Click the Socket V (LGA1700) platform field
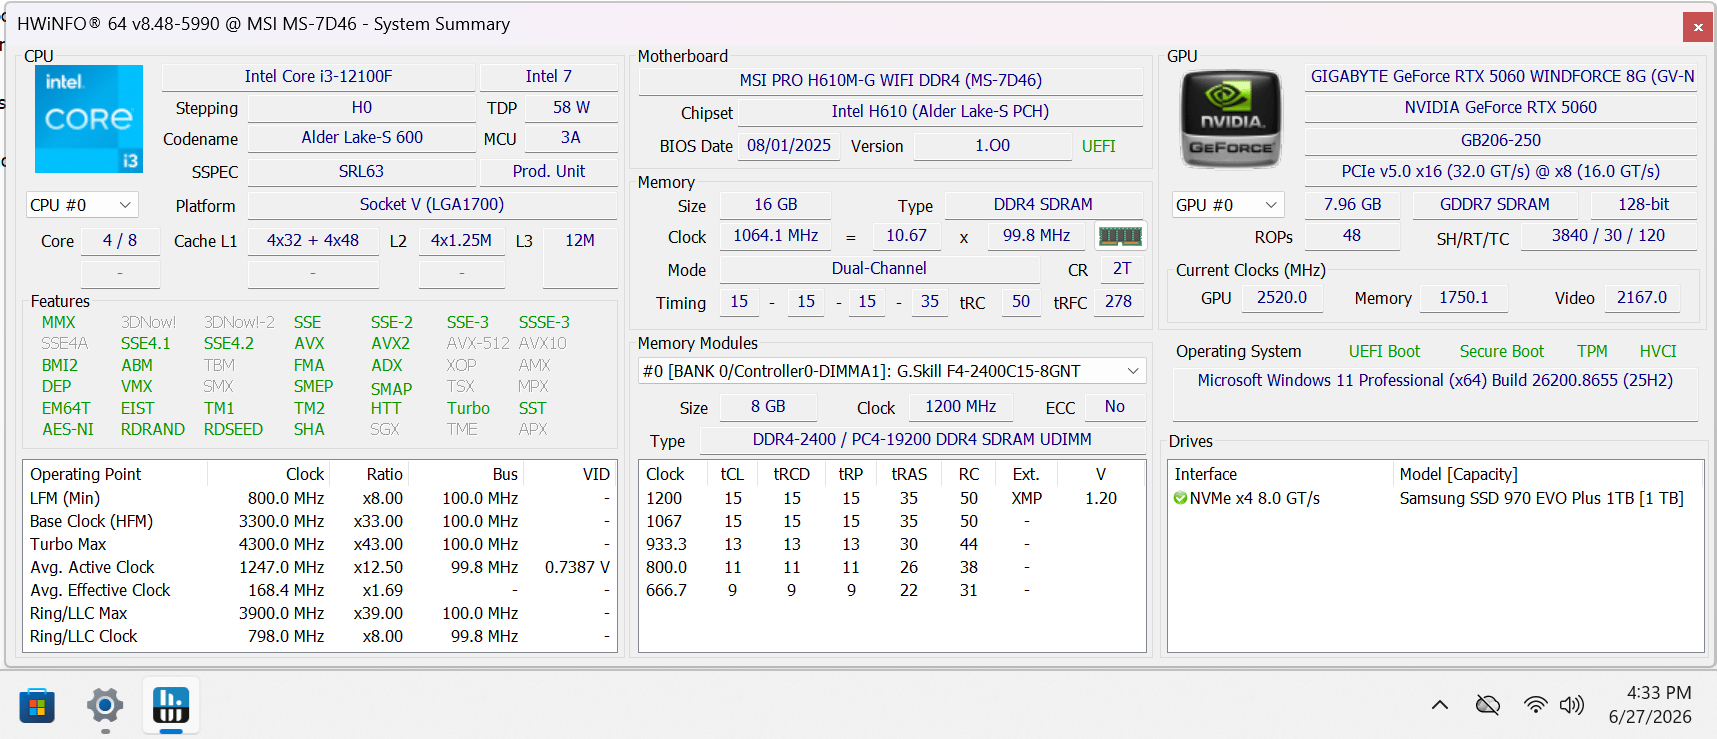 tap(432, 204)
